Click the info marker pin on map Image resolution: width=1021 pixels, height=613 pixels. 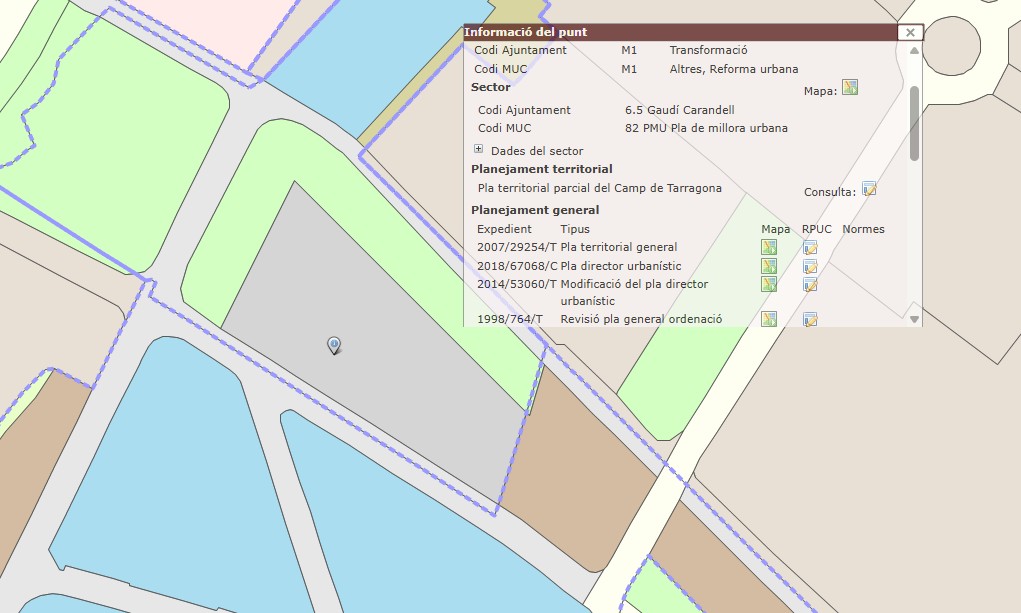click(x=334, y=345)
